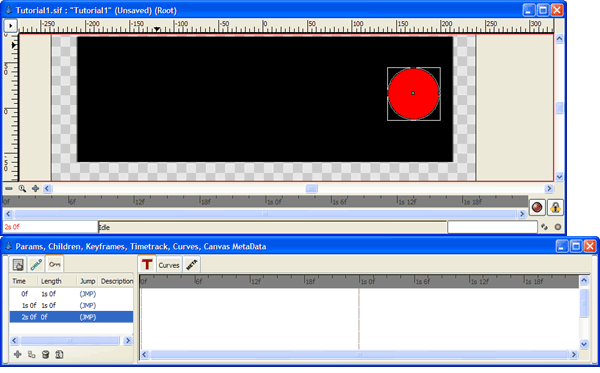
Task: Switch to the Curves tab
Action: (169, 265)
